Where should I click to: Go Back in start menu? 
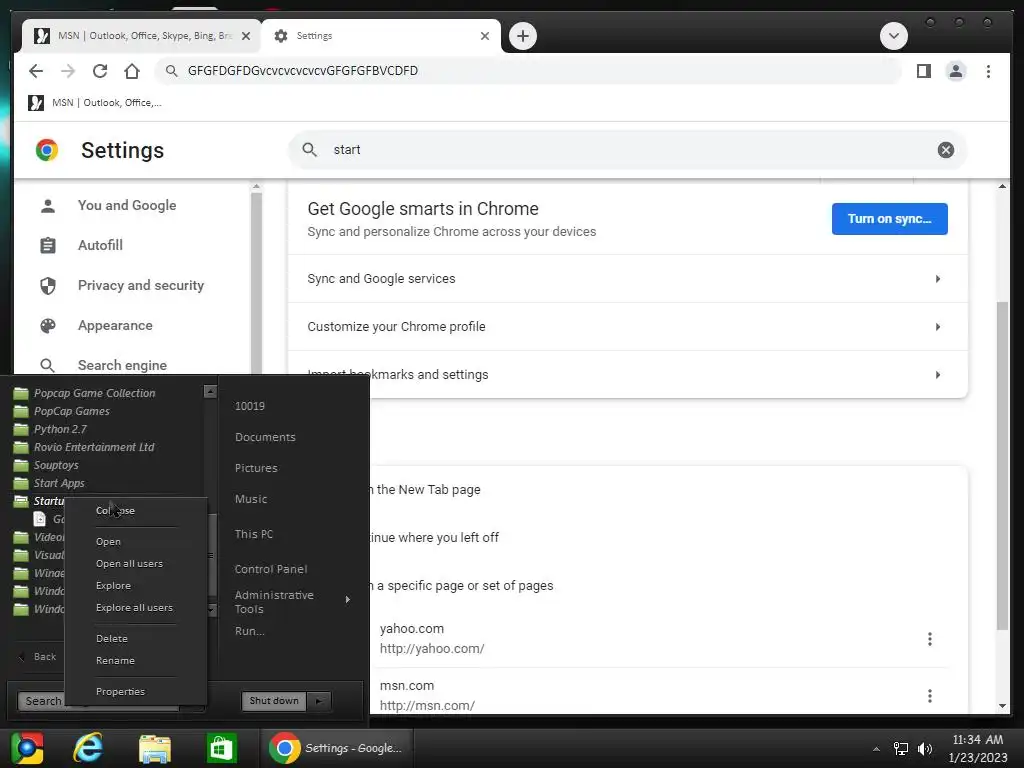(x=37, y=657)
